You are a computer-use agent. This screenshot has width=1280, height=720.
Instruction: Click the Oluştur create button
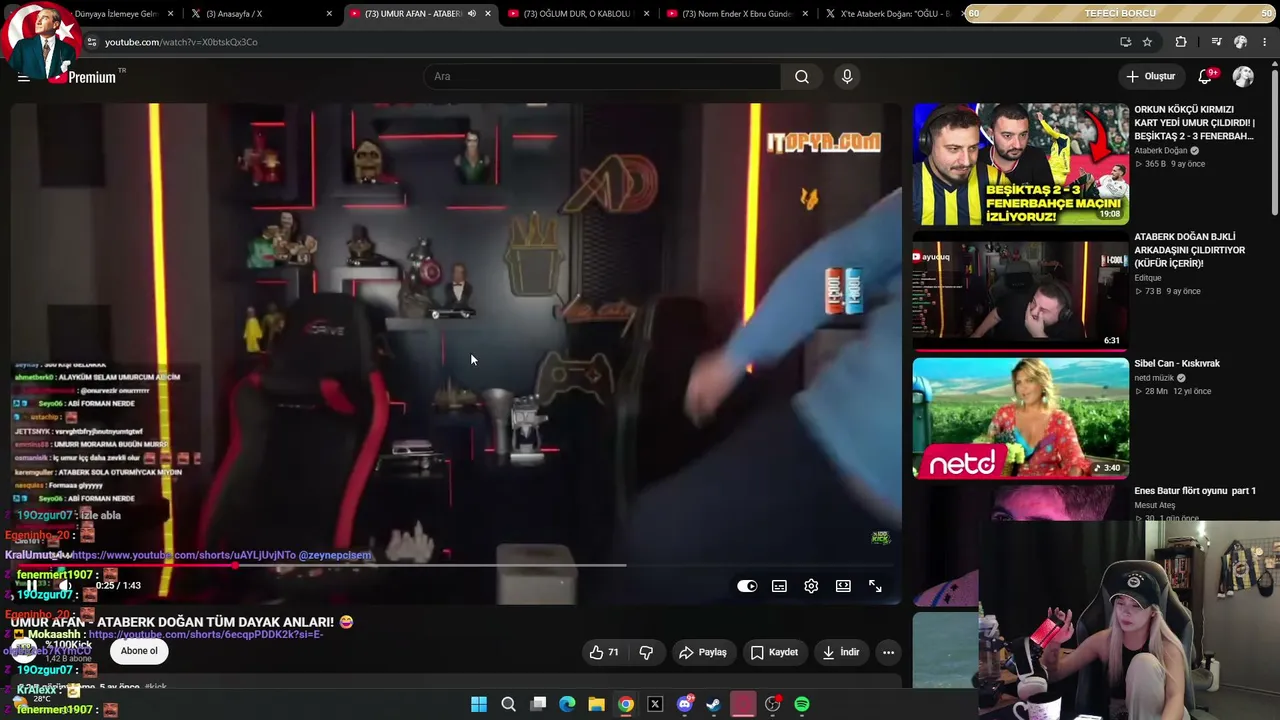1150,77
